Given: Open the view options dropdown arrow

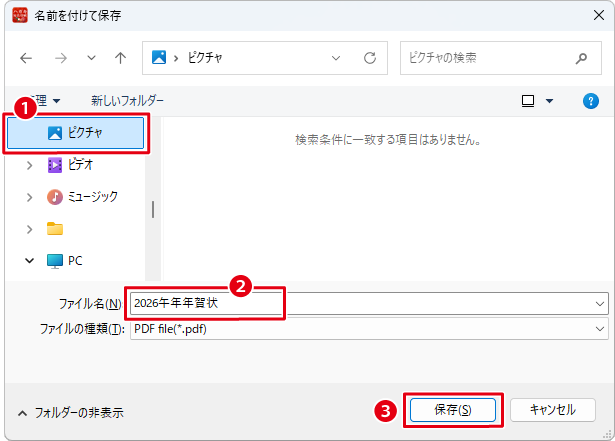Looking at the screenshot, I should tap(549, 101).
